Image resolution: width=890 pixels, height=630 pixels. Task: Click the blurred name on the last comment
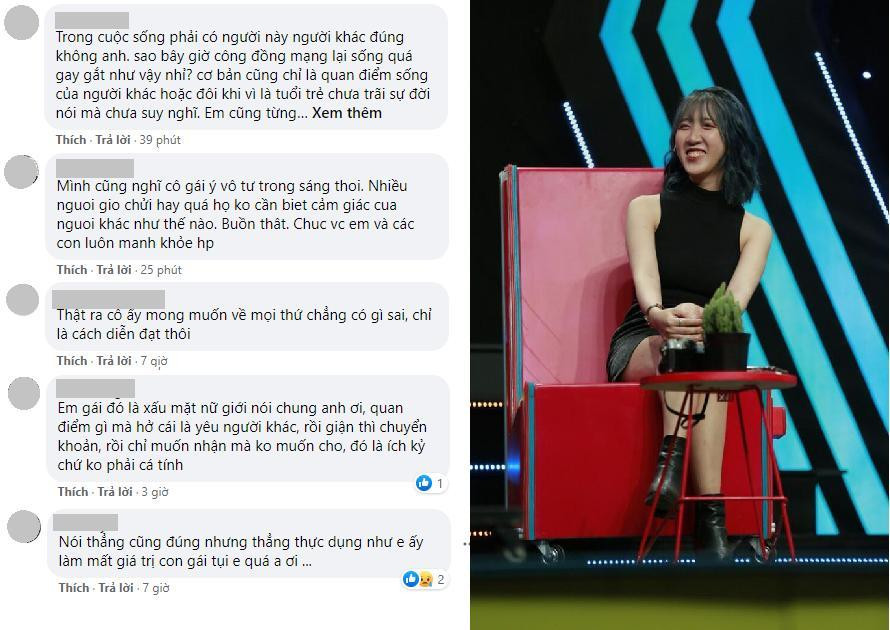(x=85, y=522)
